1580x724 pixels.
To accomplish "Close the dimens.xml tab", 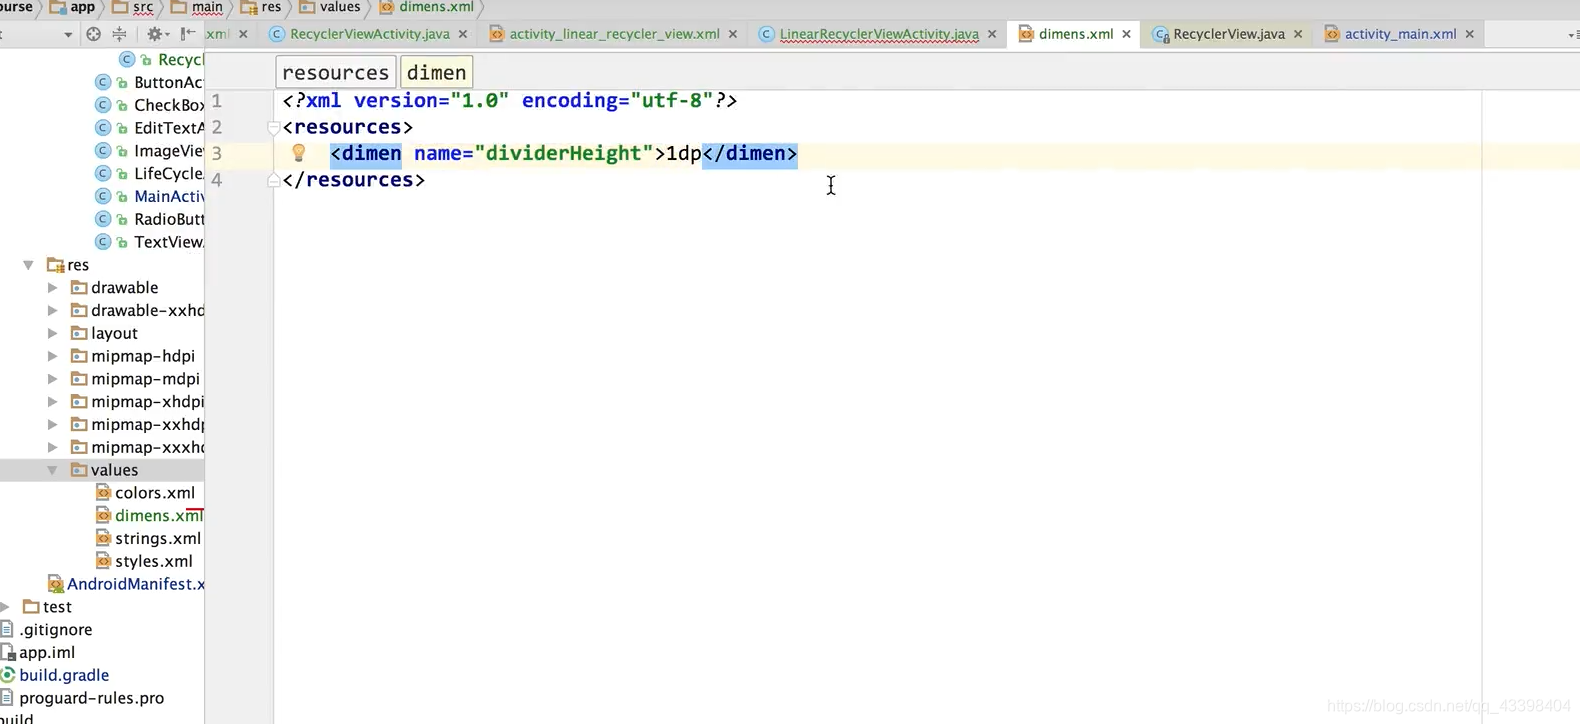I will point(1127,34).
